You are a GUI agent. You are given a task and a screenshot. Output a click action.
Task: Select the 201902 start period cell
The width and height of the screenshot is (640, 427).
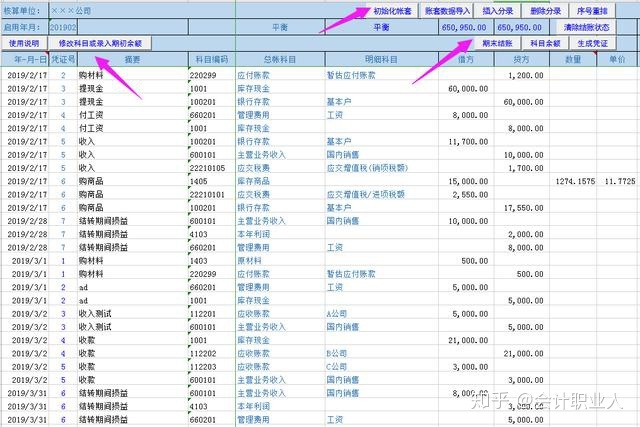point(63,27)
